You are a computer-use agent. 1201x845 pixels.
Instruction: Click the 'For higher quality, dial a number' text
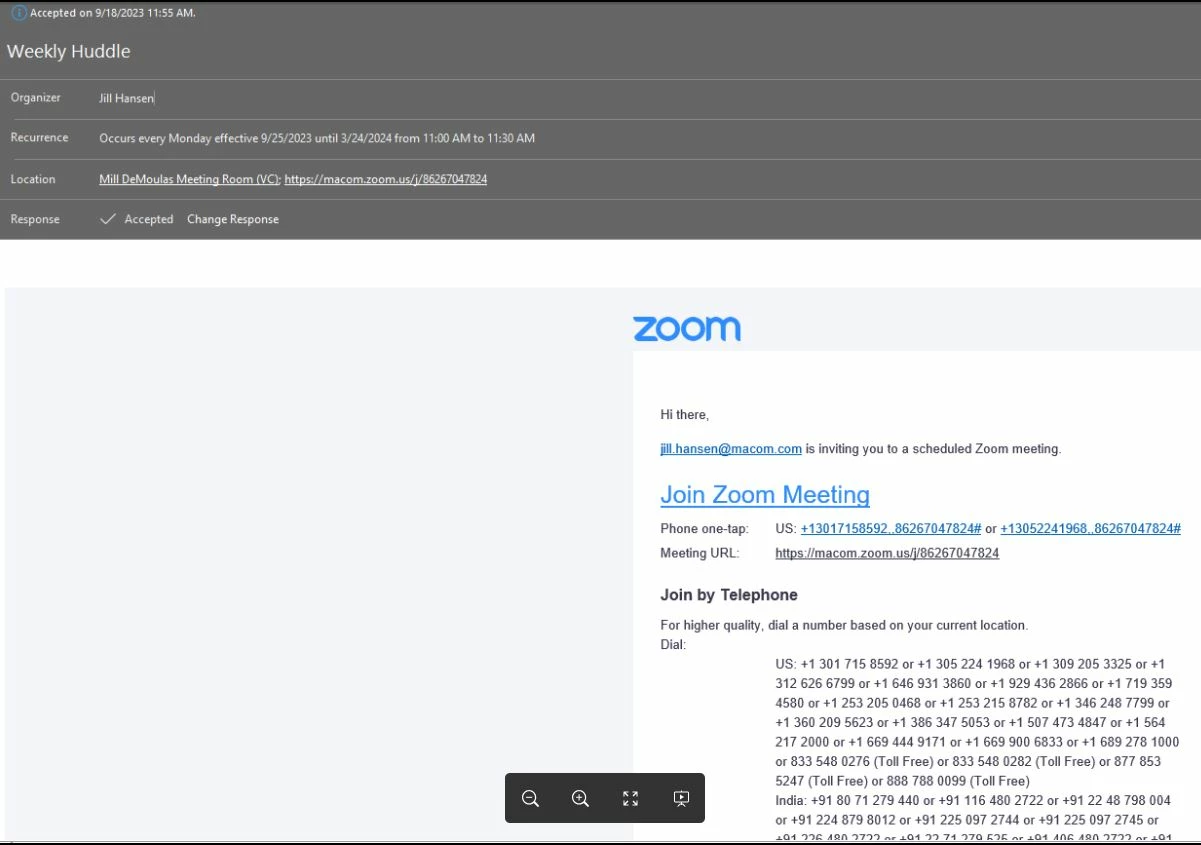pos(844,625)
